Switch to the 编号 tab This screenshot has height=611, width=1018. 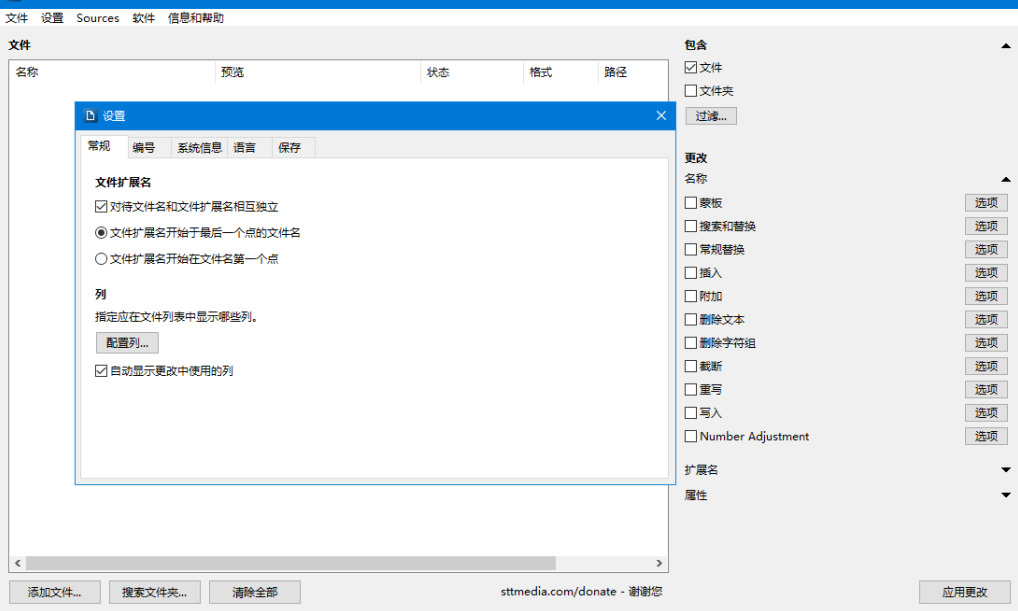pos(143,148)
